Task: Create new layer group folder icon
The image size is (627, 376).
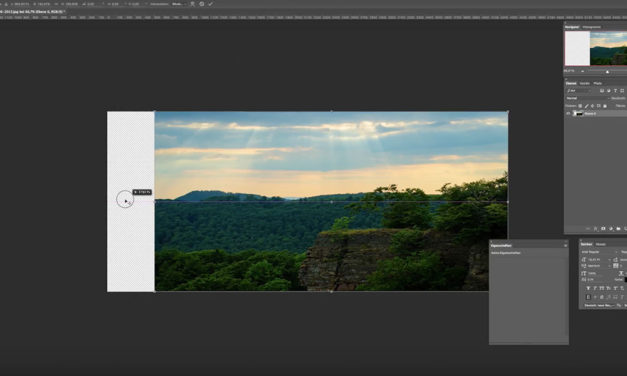Action: pos(618,229)
